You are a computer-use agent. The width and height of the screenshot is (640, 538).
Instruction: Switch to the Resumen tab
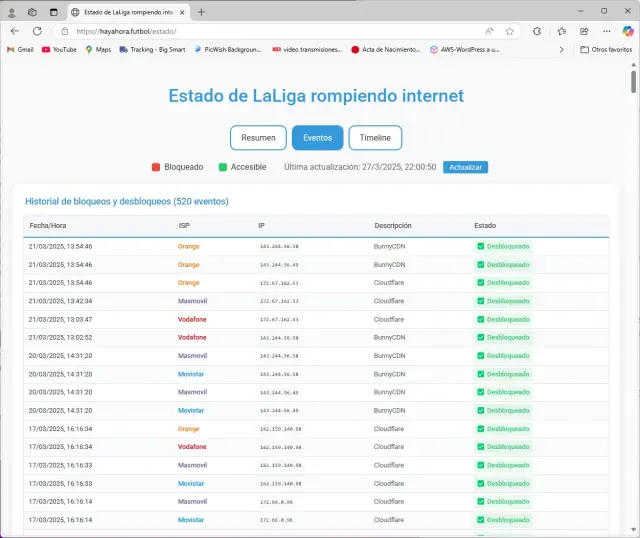click(x=258, y=138)
